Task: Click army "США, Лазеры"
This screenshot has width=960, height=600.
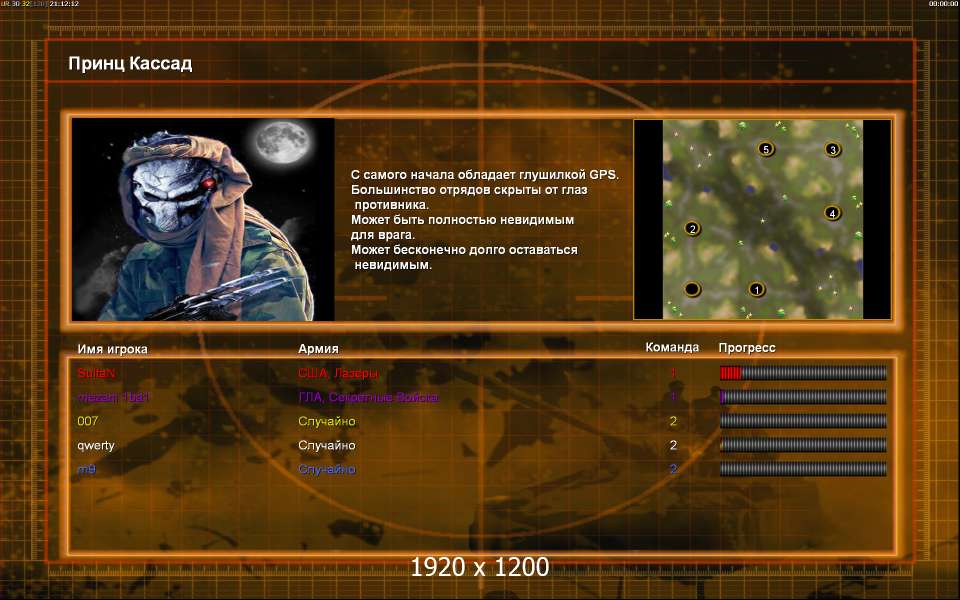Action: [x=339, y=373]
